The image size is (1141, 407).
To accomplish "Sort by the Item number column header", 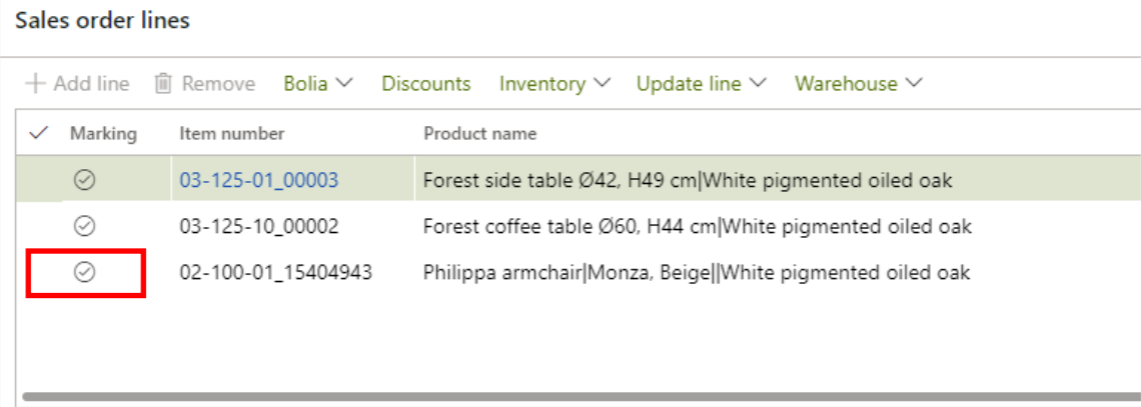I will tap(232, 134).
